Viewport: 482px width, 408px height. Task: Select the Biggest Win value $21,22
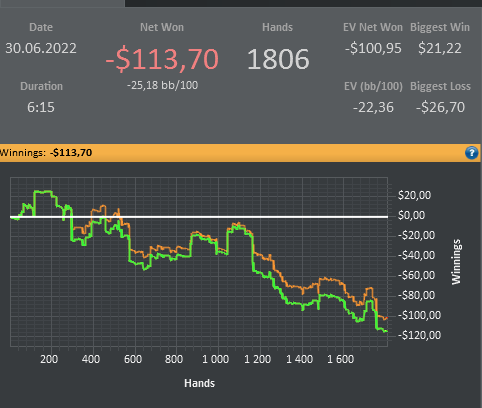point(440,48)
